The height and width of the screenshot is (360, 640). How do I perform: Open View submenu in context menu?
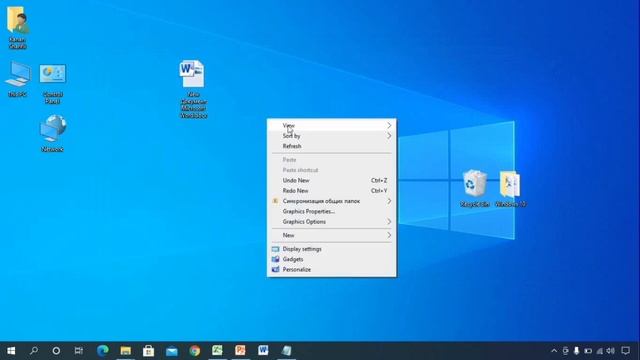tap(331, 125)
